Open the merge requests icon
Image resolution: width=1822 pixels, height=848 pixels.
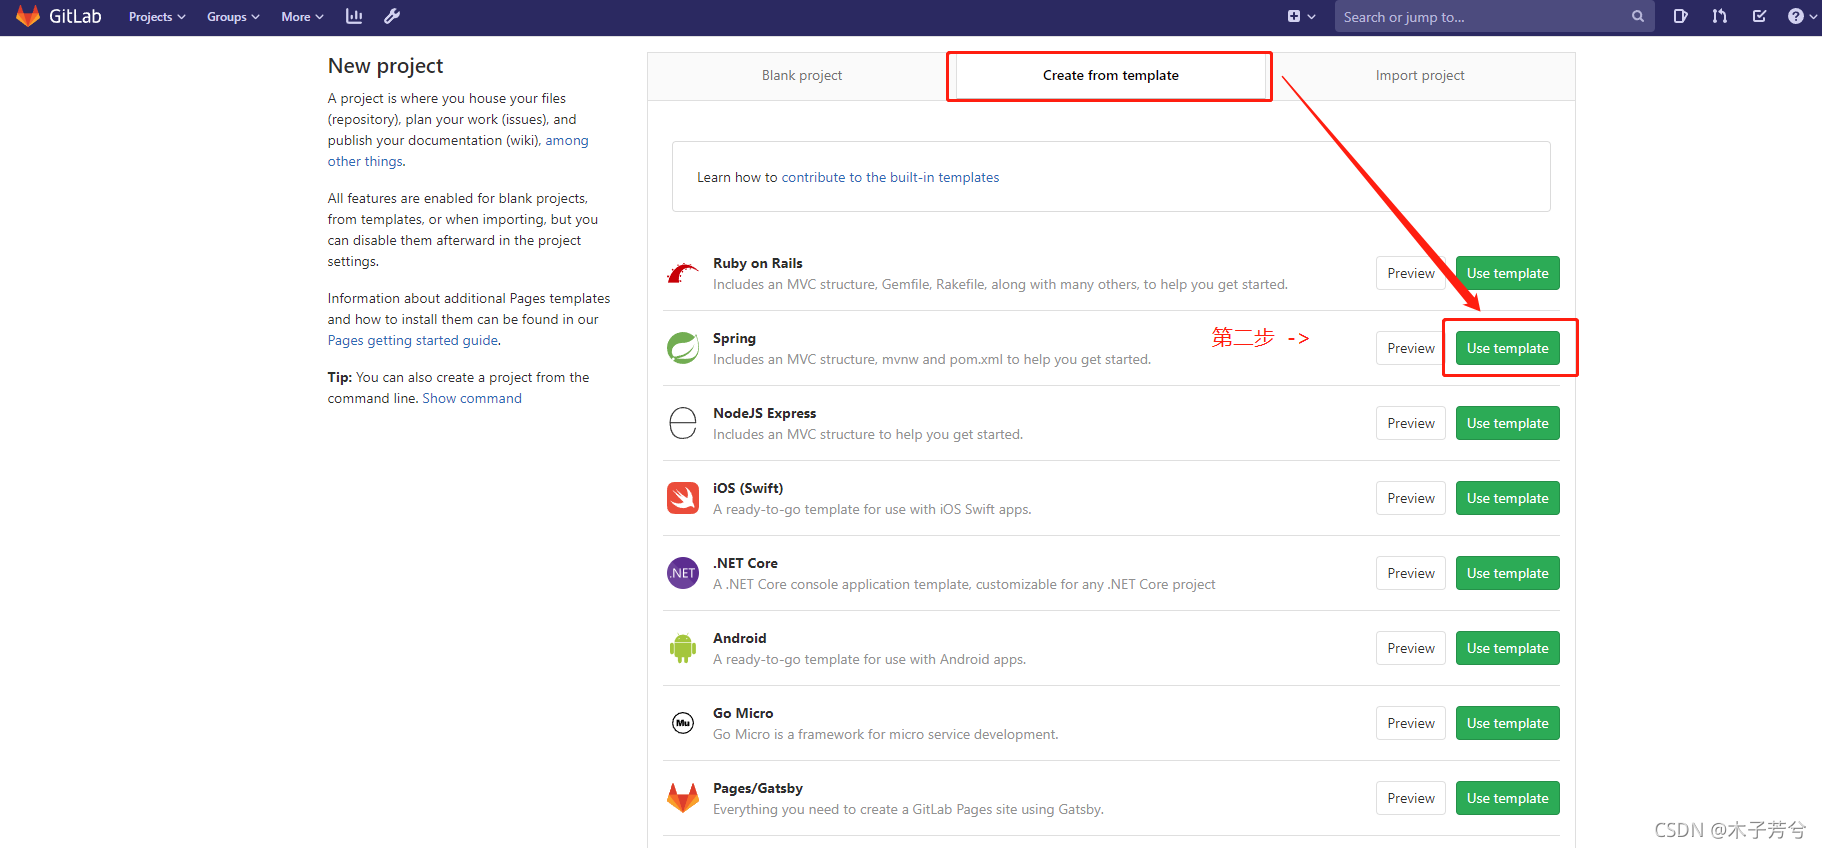click(x=1720, y=16)
